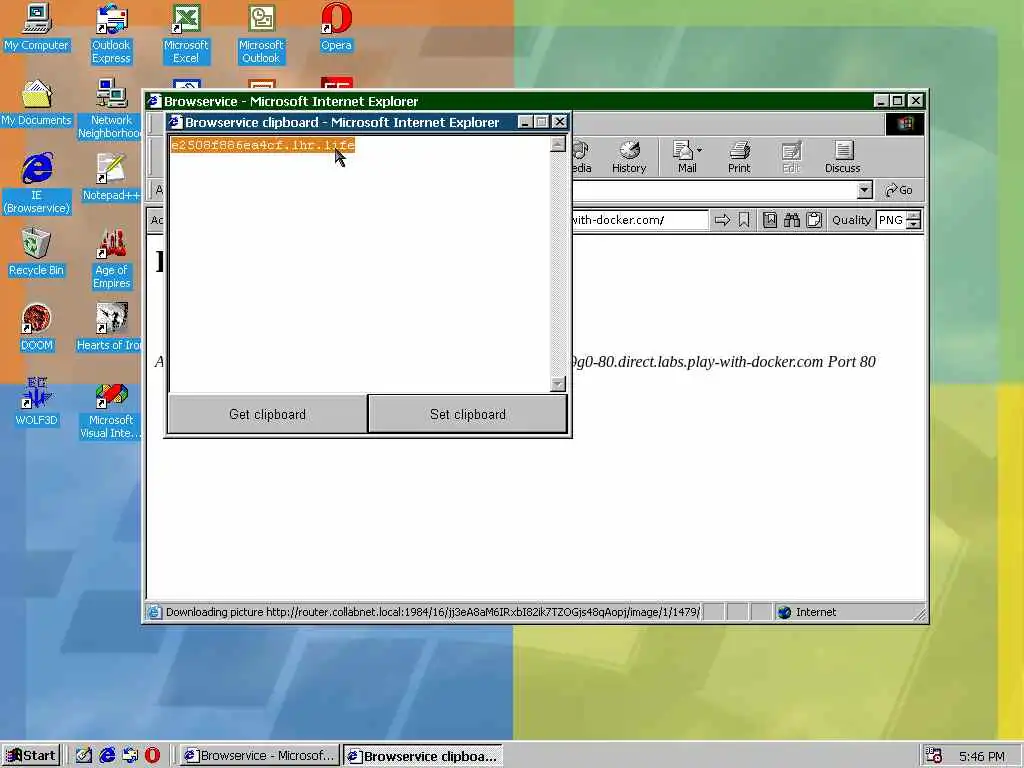Screen dimensions: 1024x768
Task: Switch to Browservice - Microsoft taskbar button
Action: [259, 756]
